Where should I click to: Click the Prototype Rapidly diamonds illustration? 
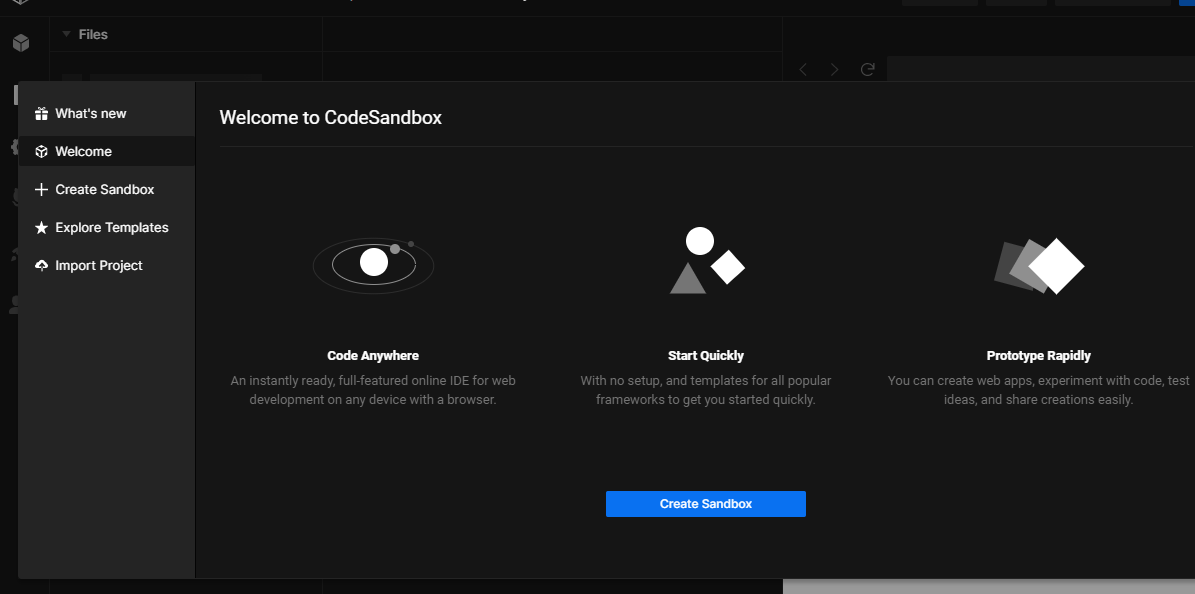(1039, 265)
